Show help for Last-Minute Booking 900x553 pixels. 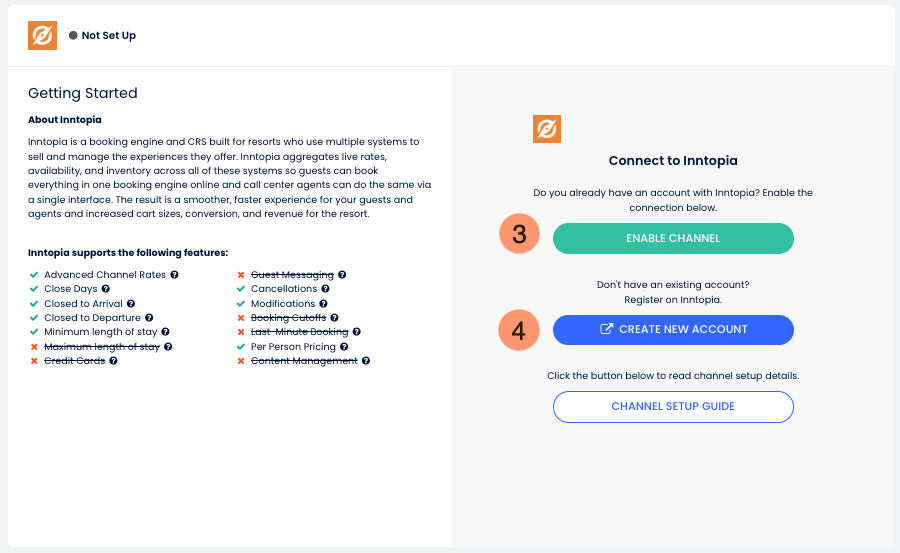point(356,332)
